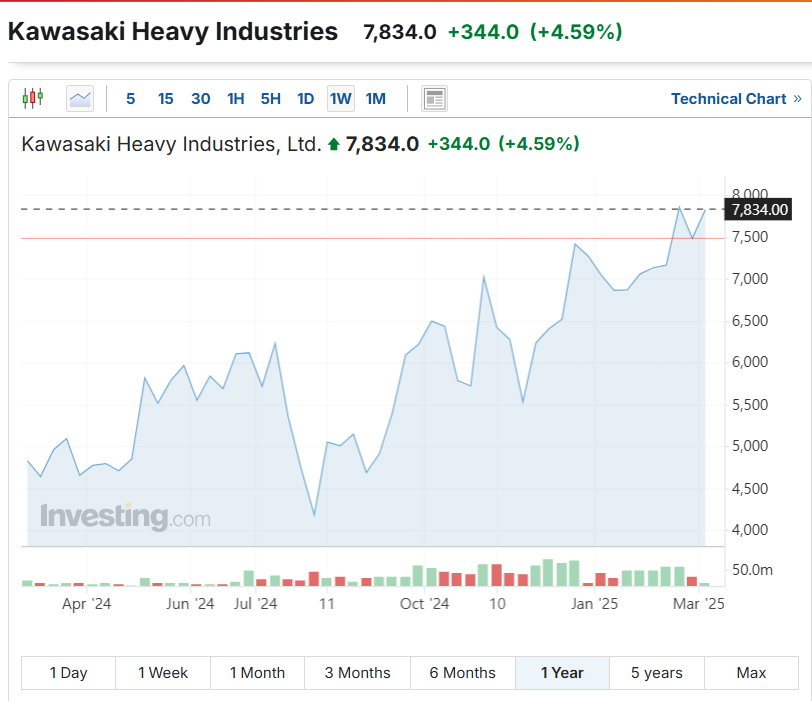
Task: Choose the 5H interval
Action: (270, 98)
